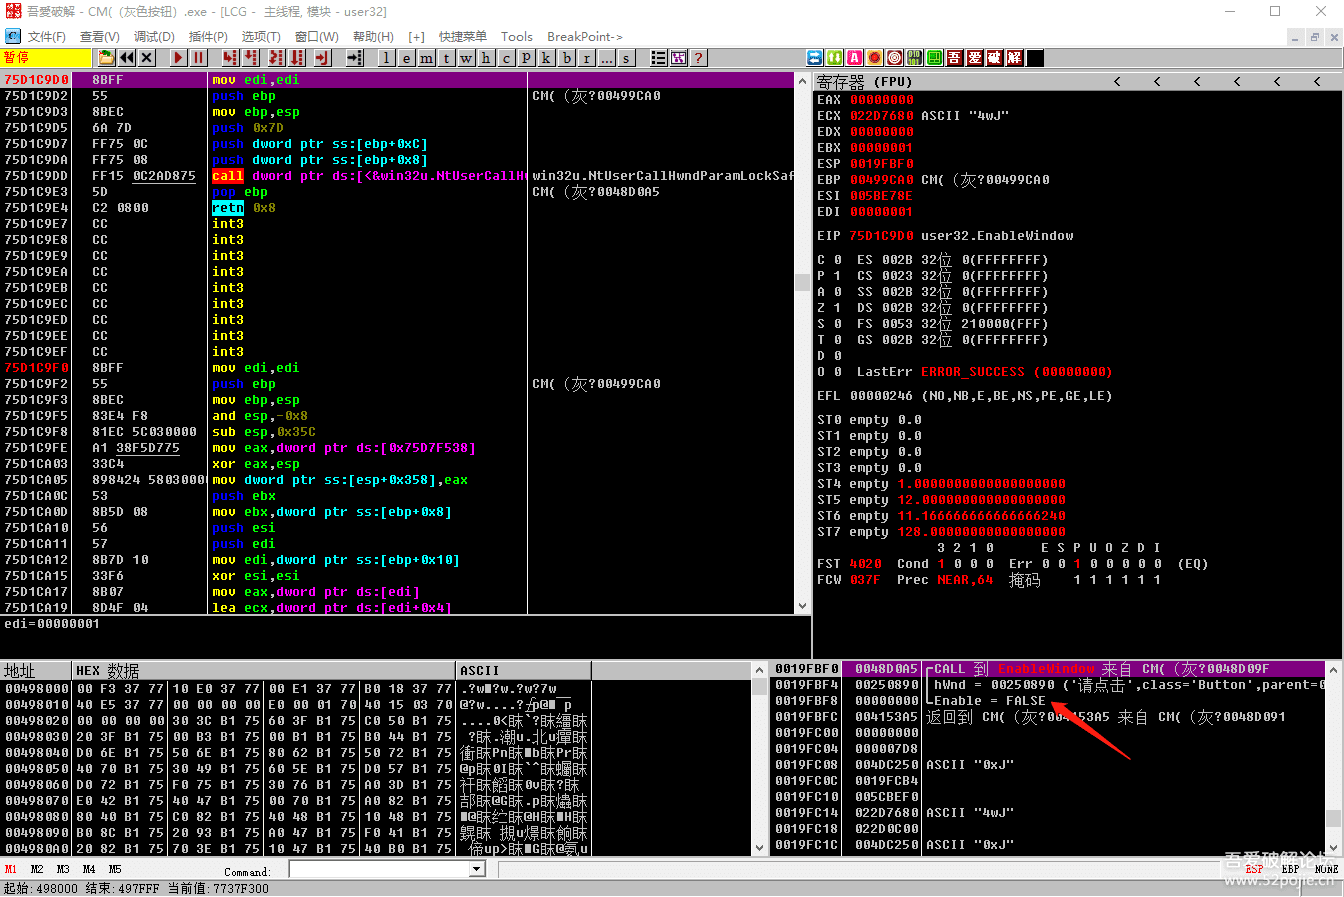Open the 插件(P) plugins menu
Viewport: 1344px width, 897px height.
click(x=208, y=36)
